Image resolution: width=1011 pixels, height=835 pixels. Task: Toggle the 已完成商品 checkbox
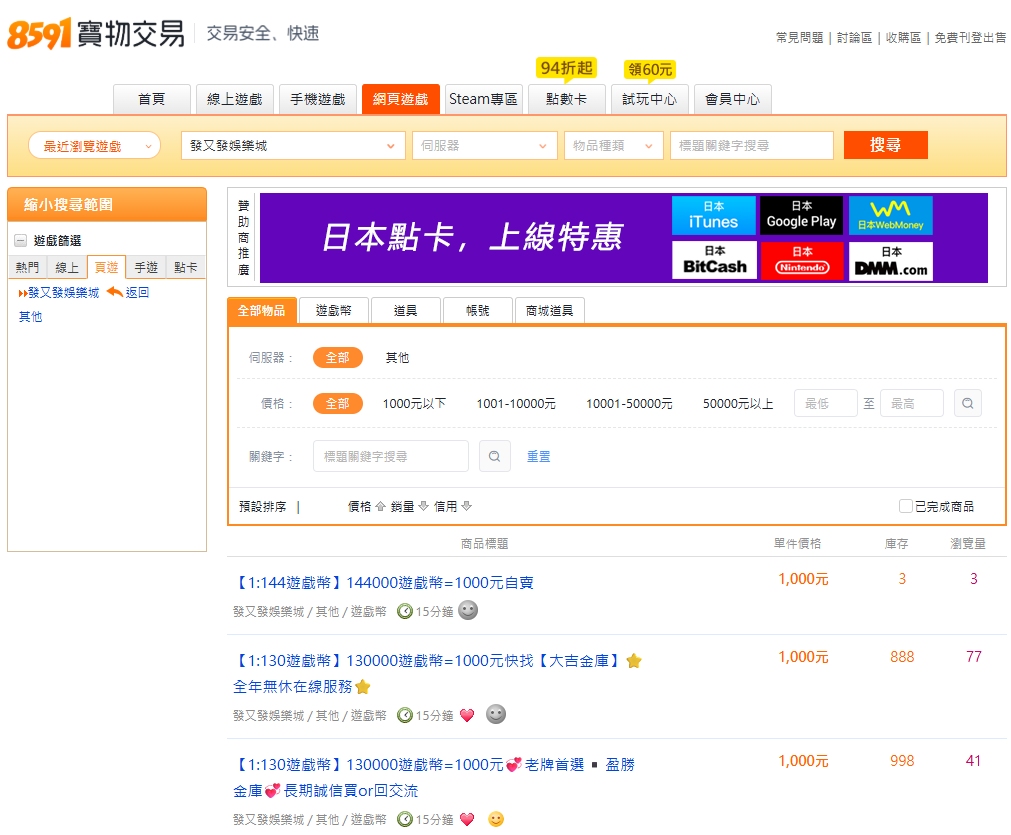pyautogui.click(x=905, y=506)
